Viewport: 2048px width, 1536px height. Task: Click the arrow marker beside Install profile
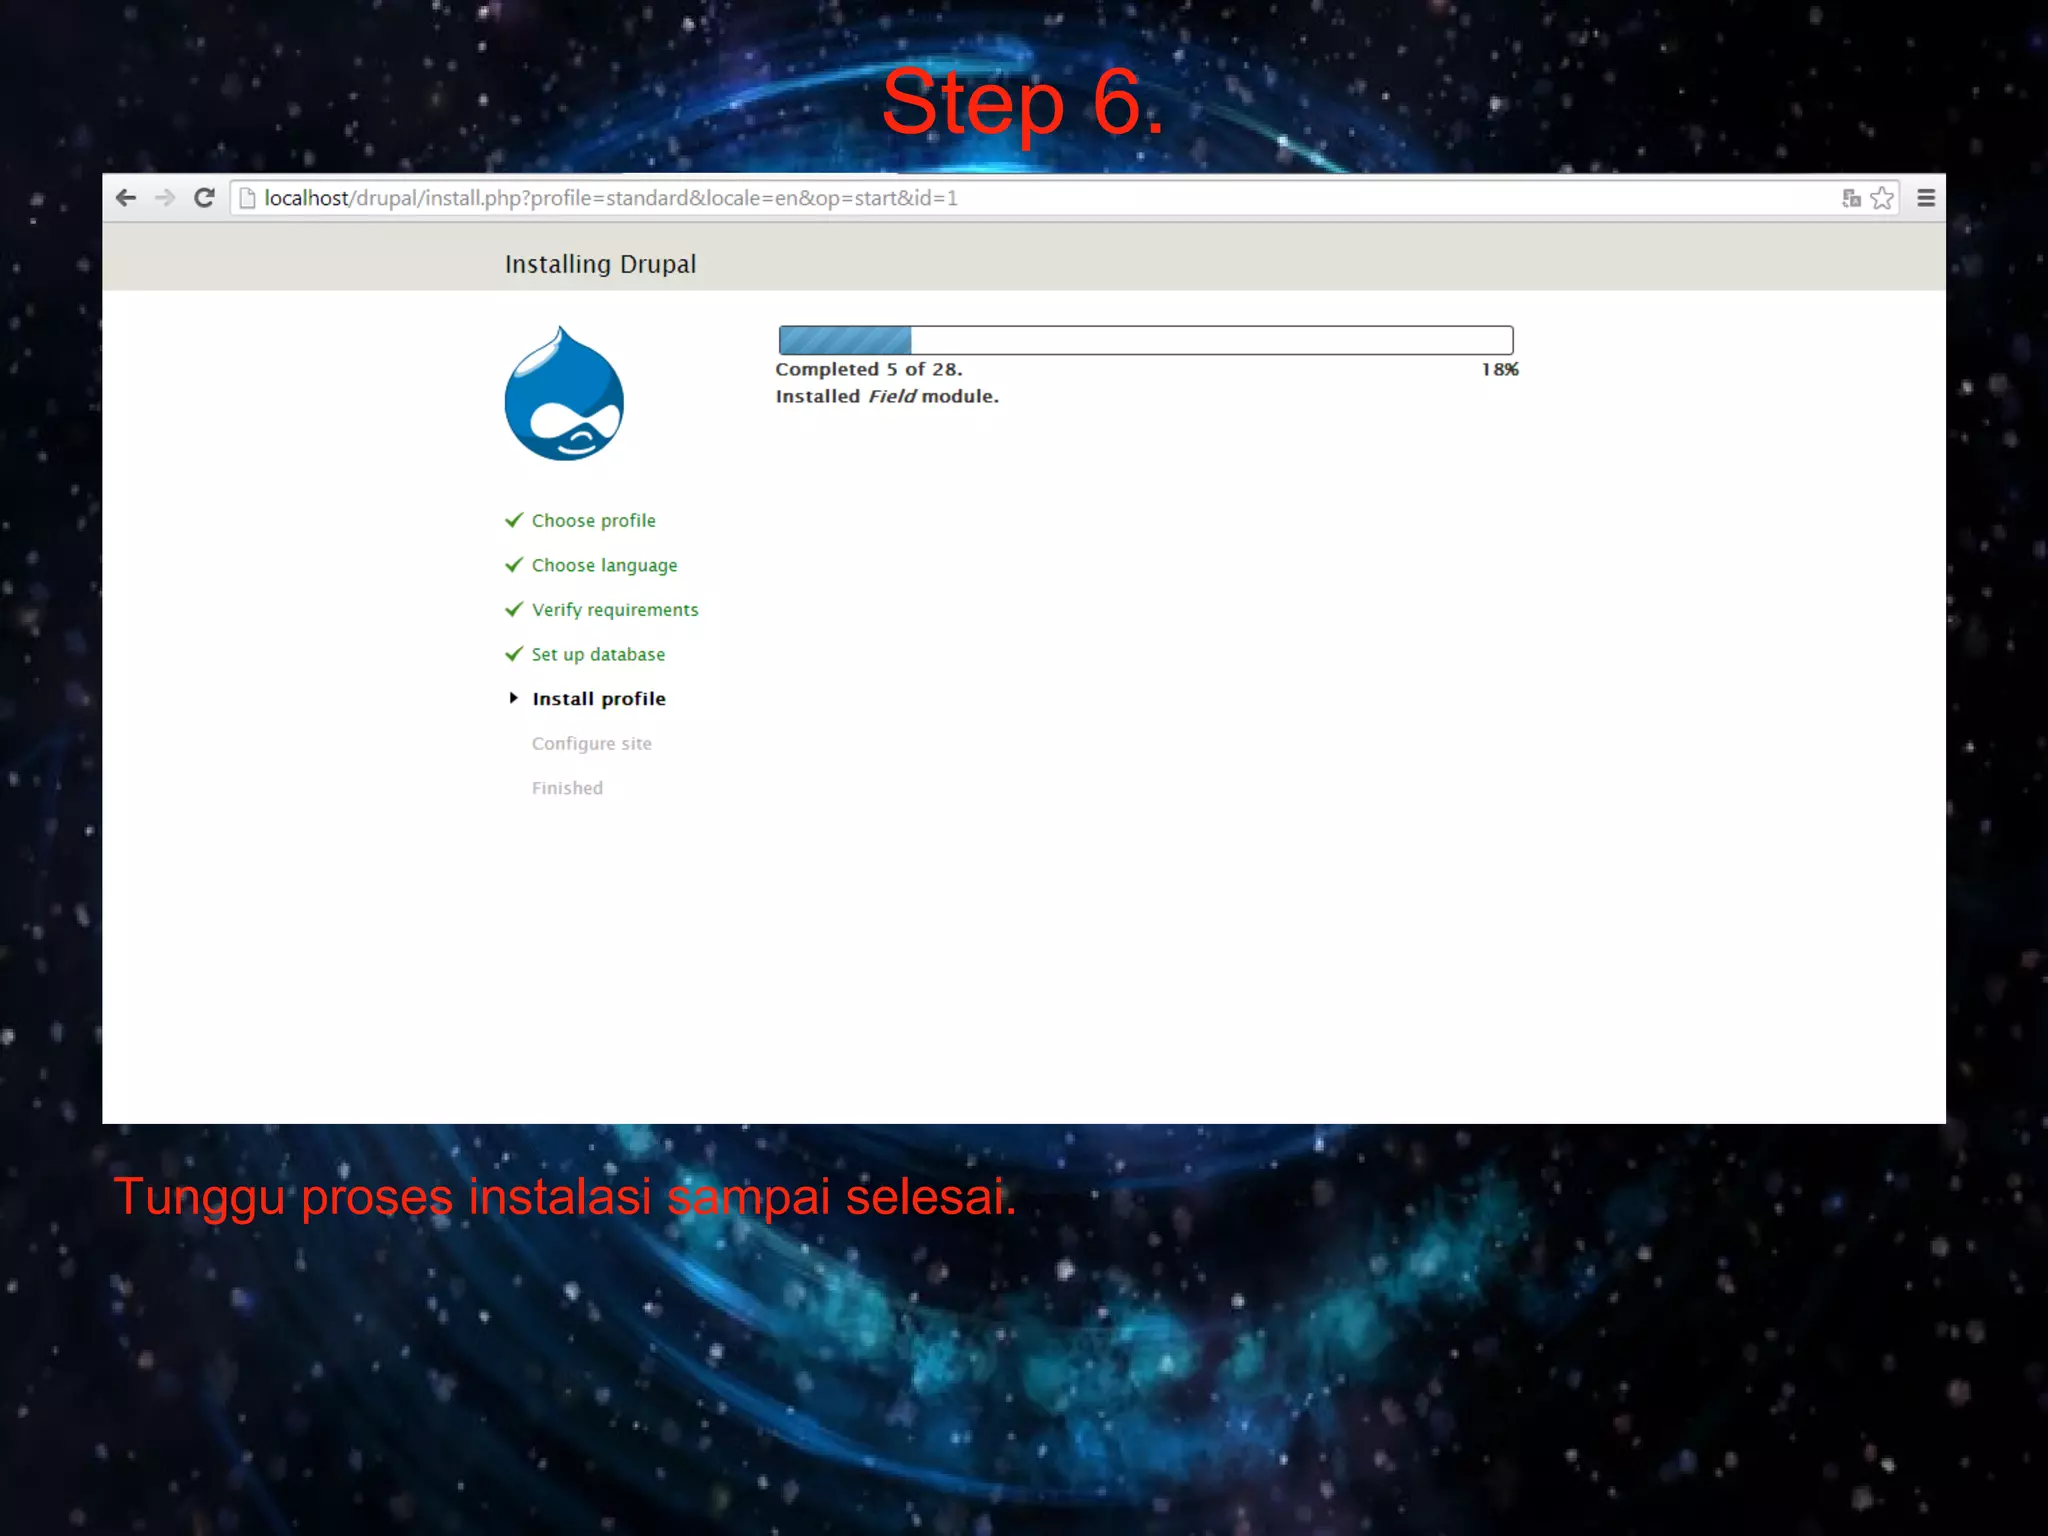pos(513,698)
